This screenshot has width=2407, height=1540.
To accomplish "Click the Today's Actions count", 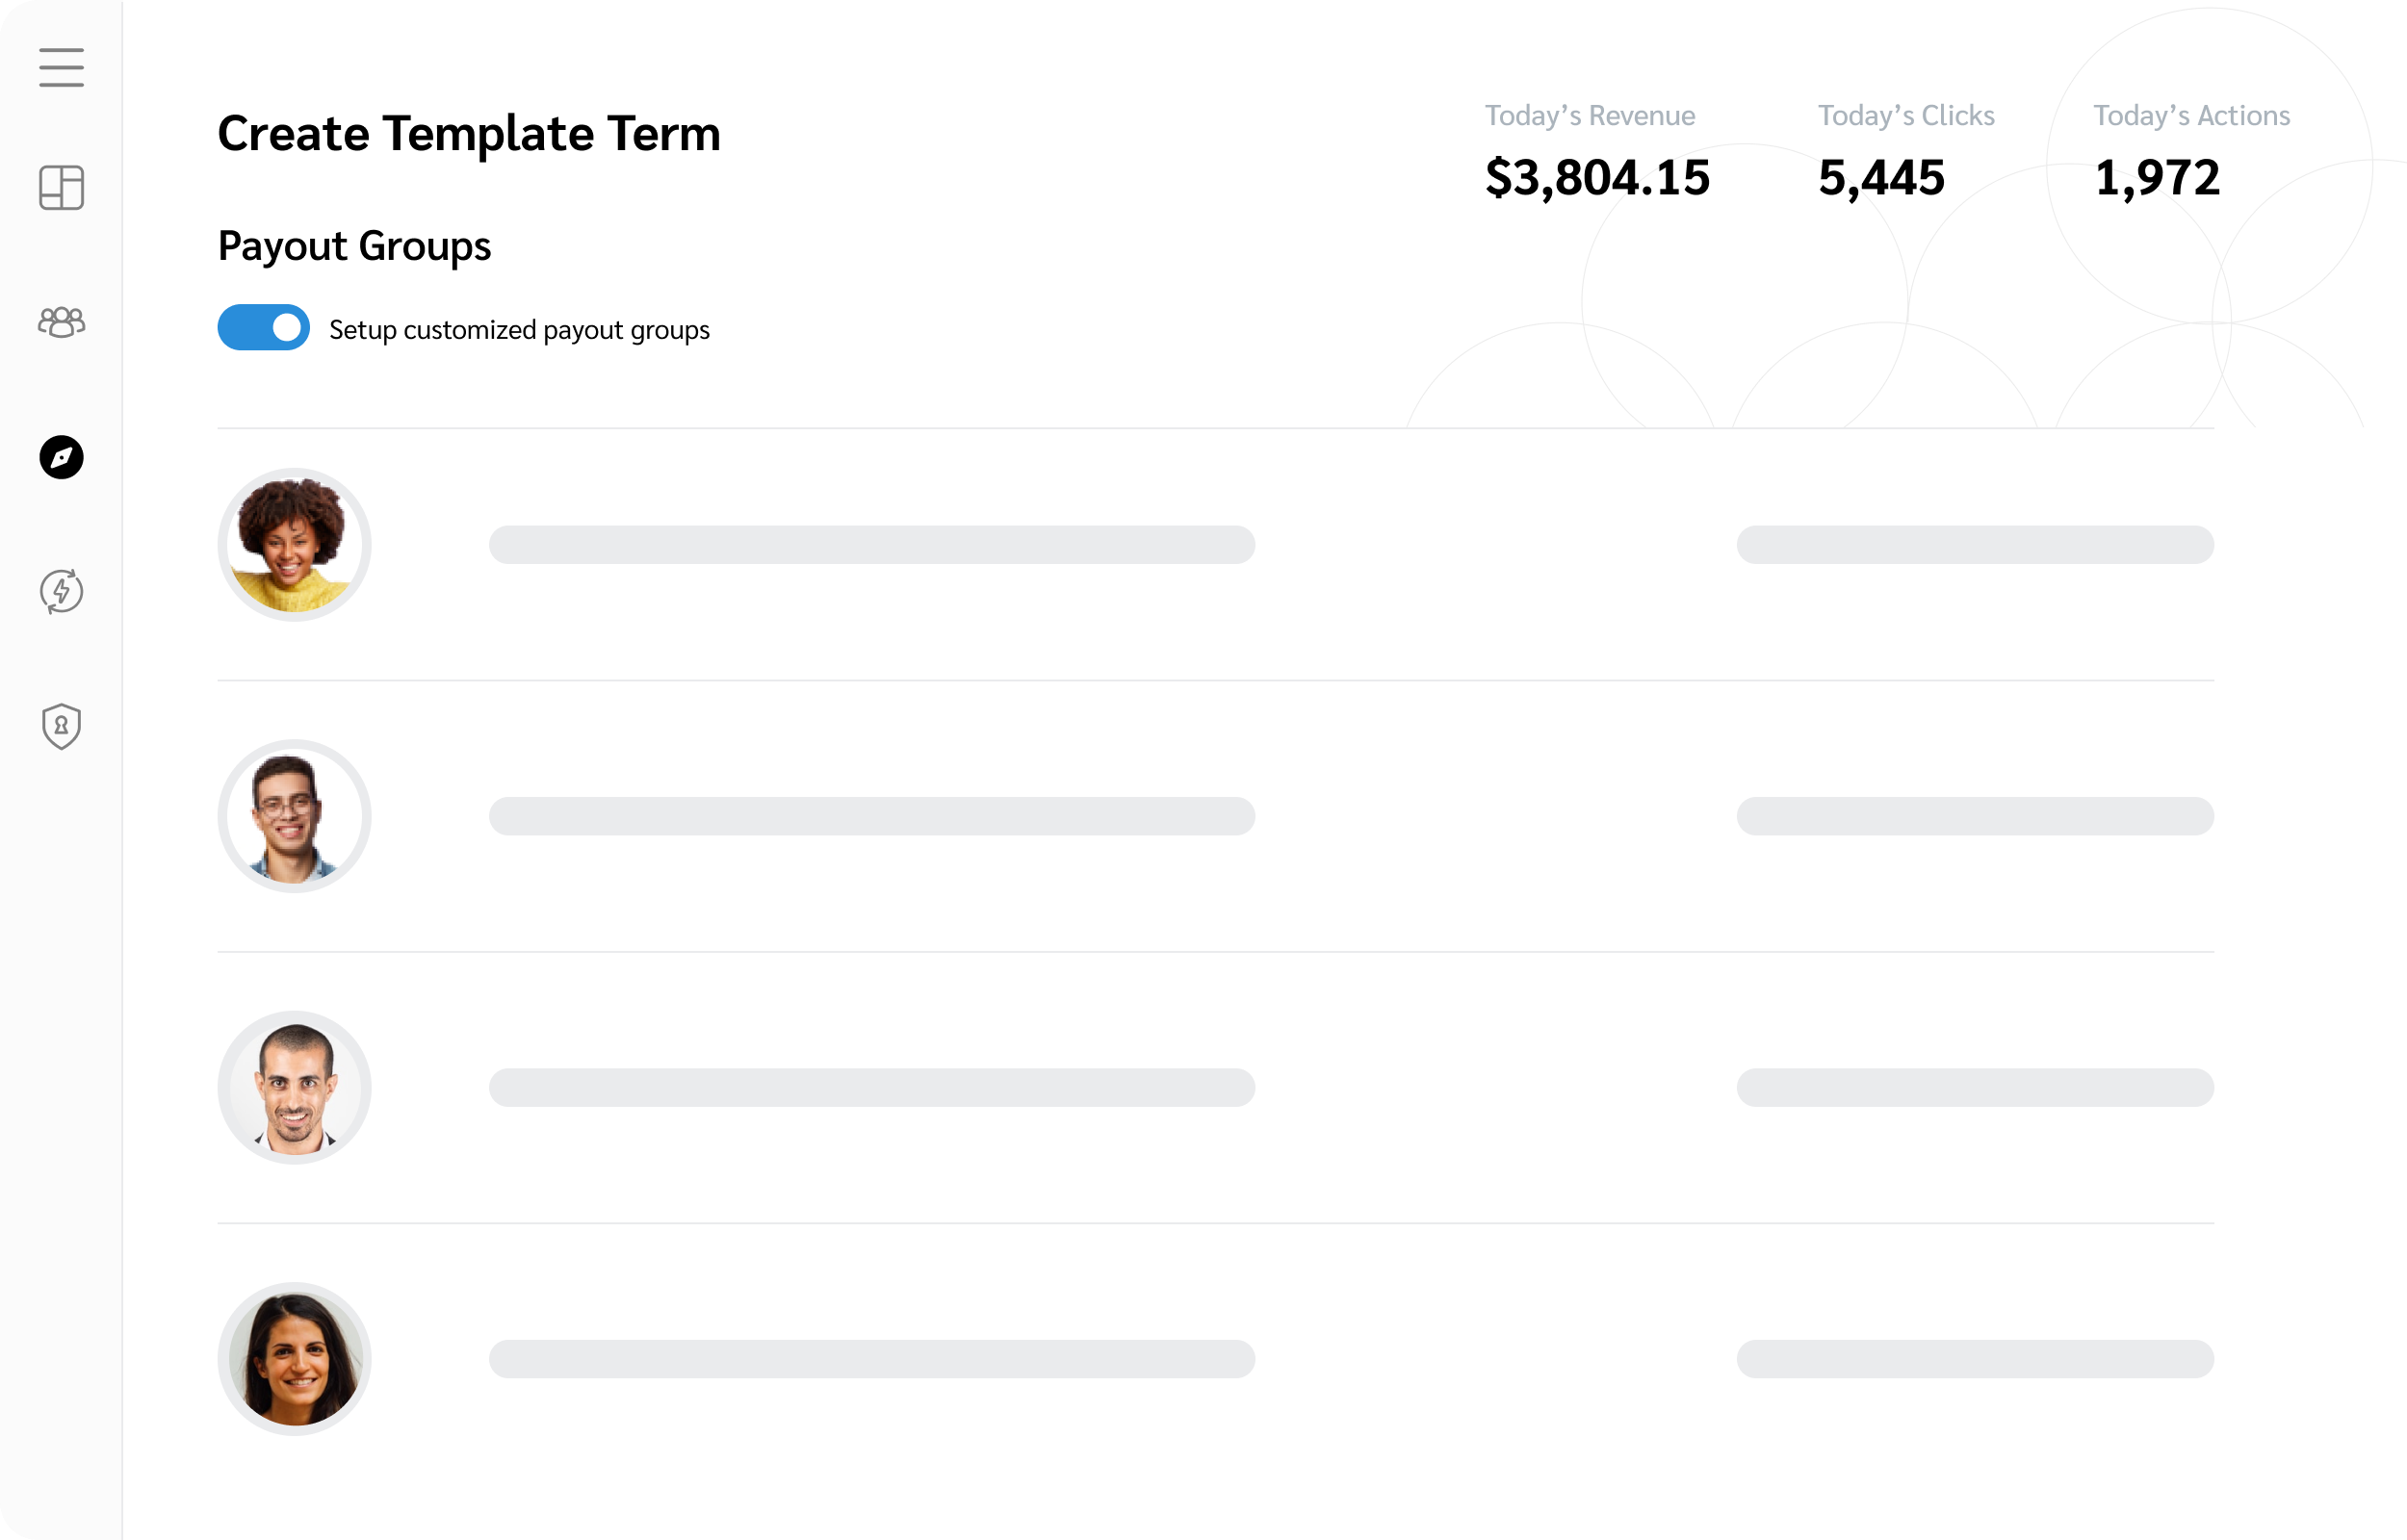I will click(2157, 177).
